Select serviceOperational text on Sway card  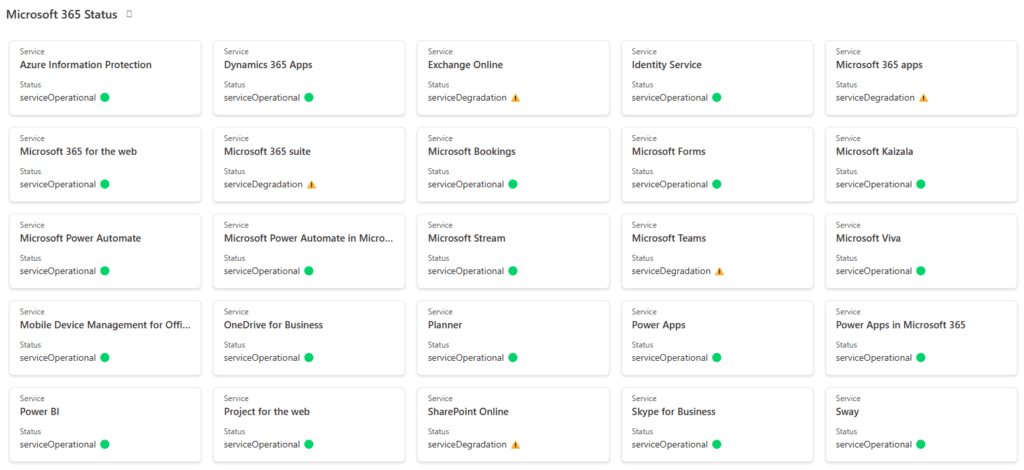[874, 445]
